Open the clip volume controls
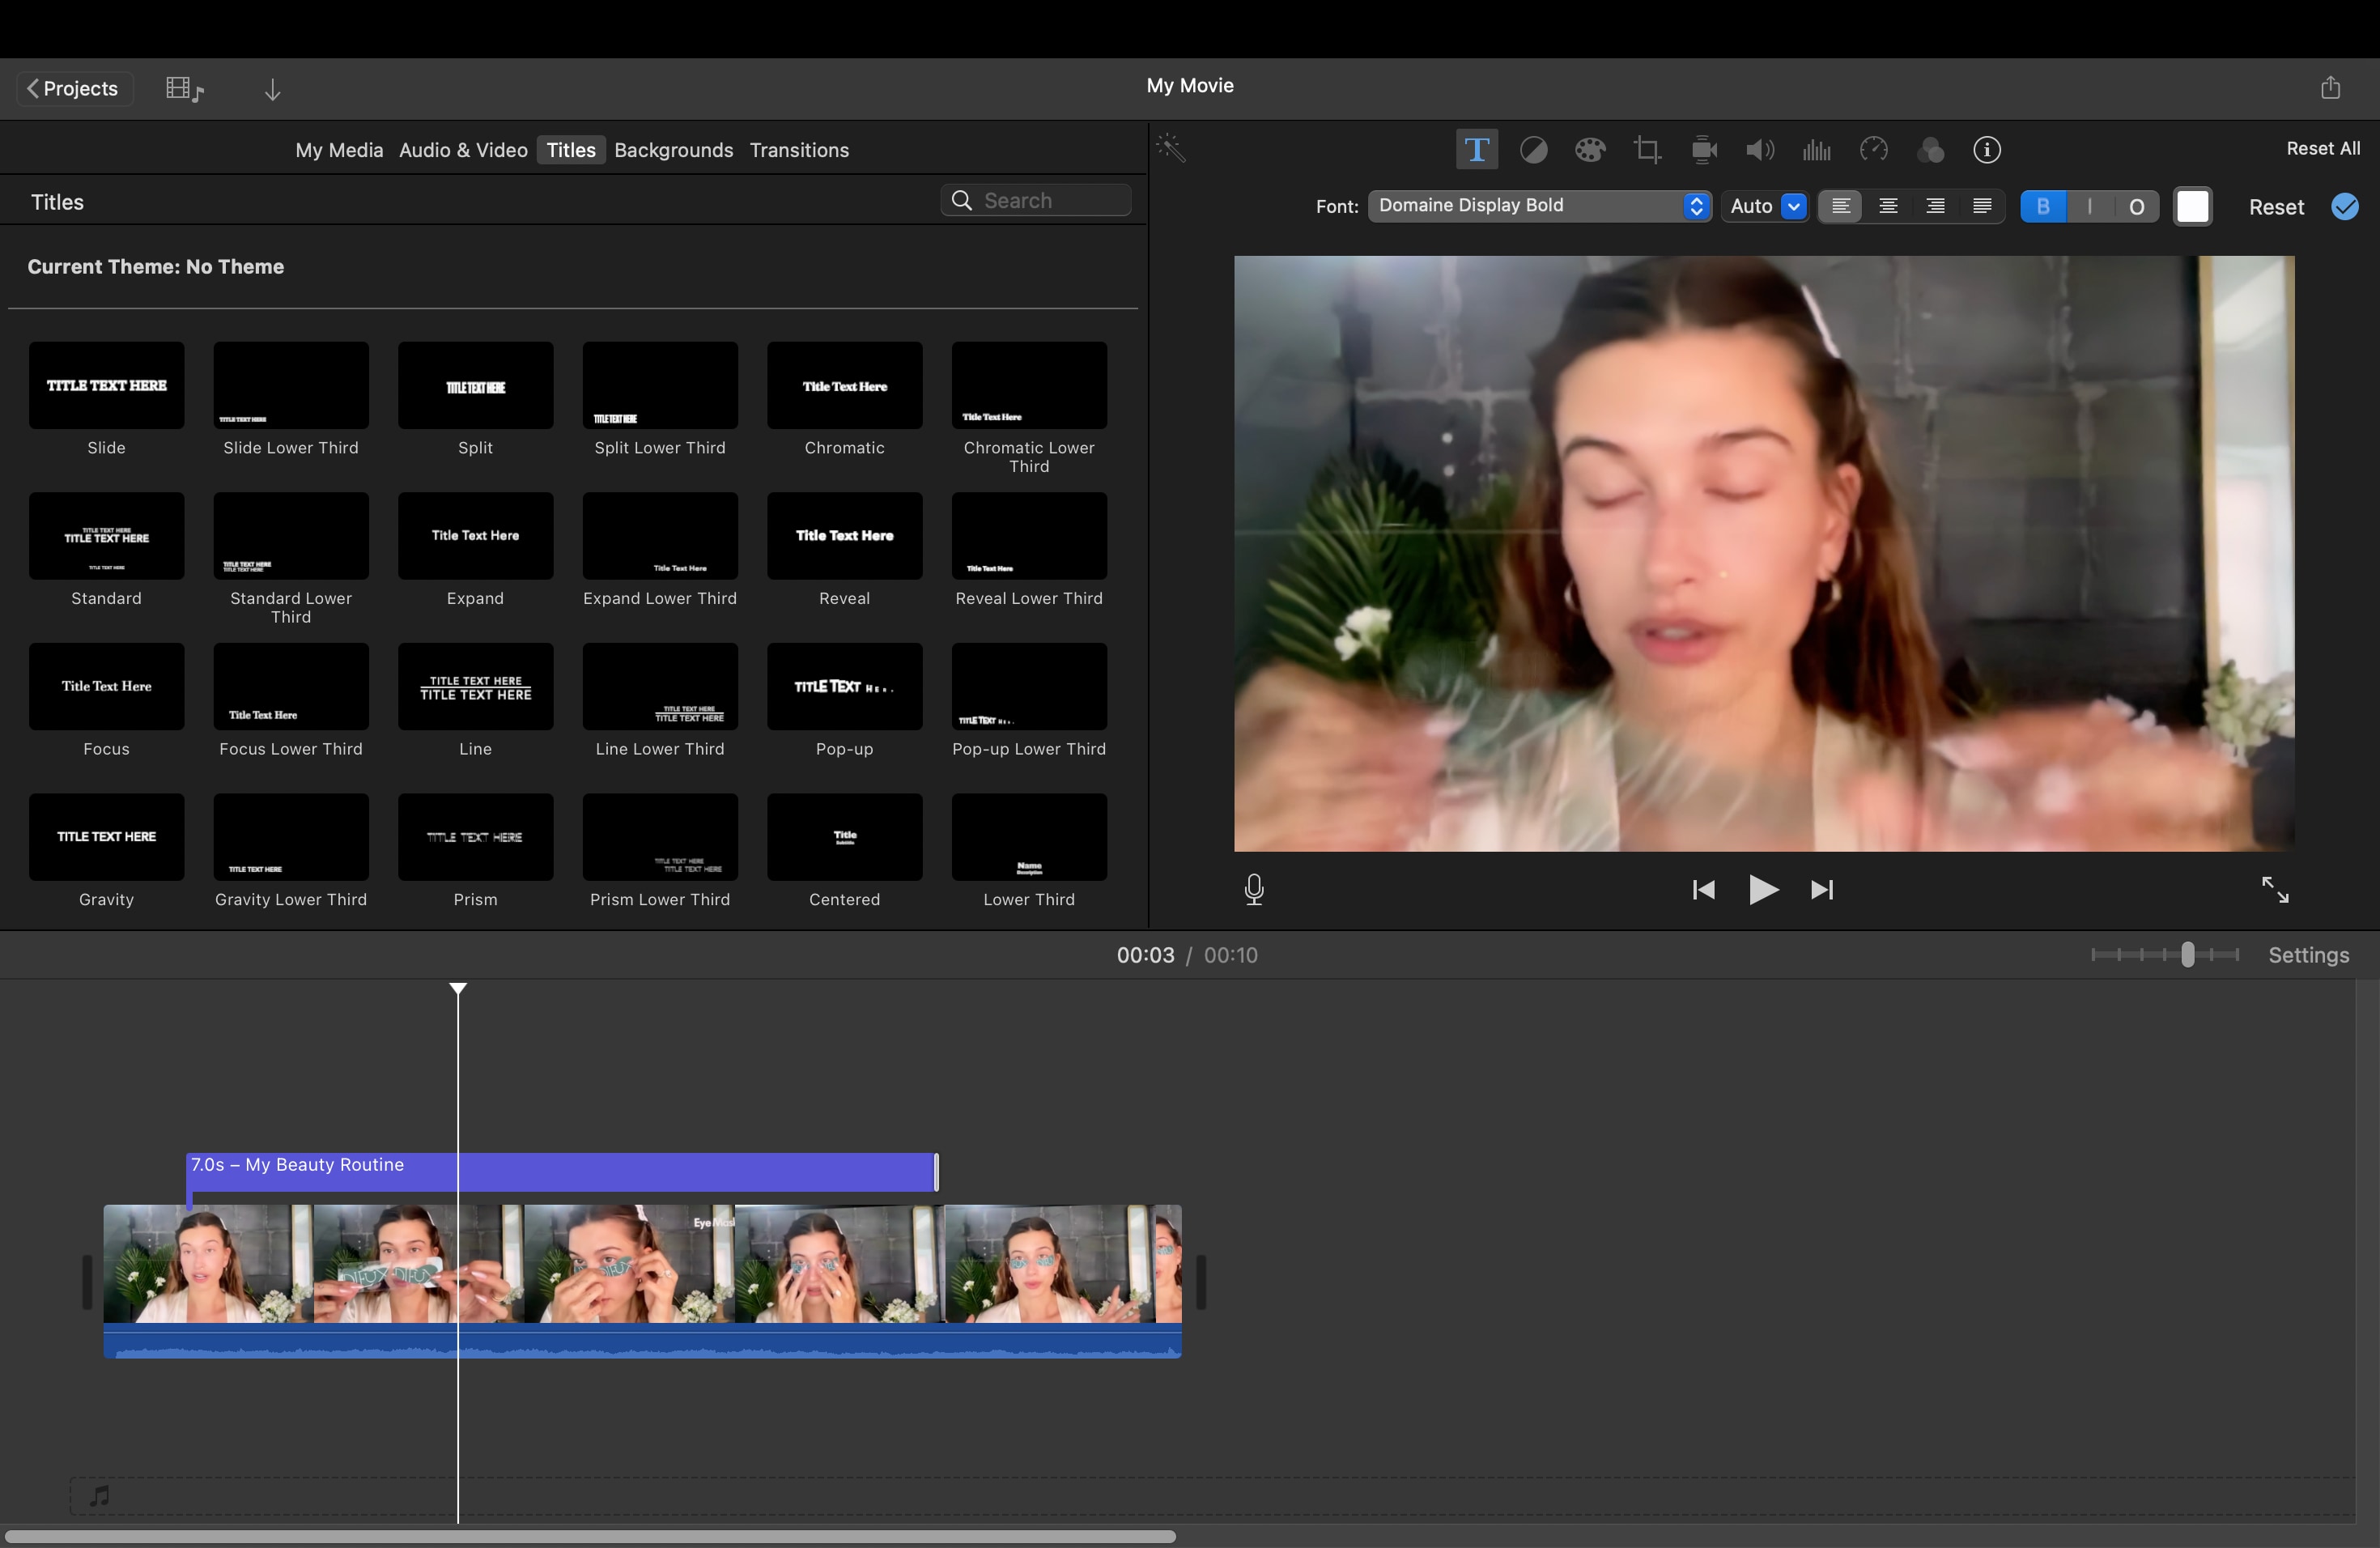The width and height of the screenshot is (2380, 1548). [1760, 149]
